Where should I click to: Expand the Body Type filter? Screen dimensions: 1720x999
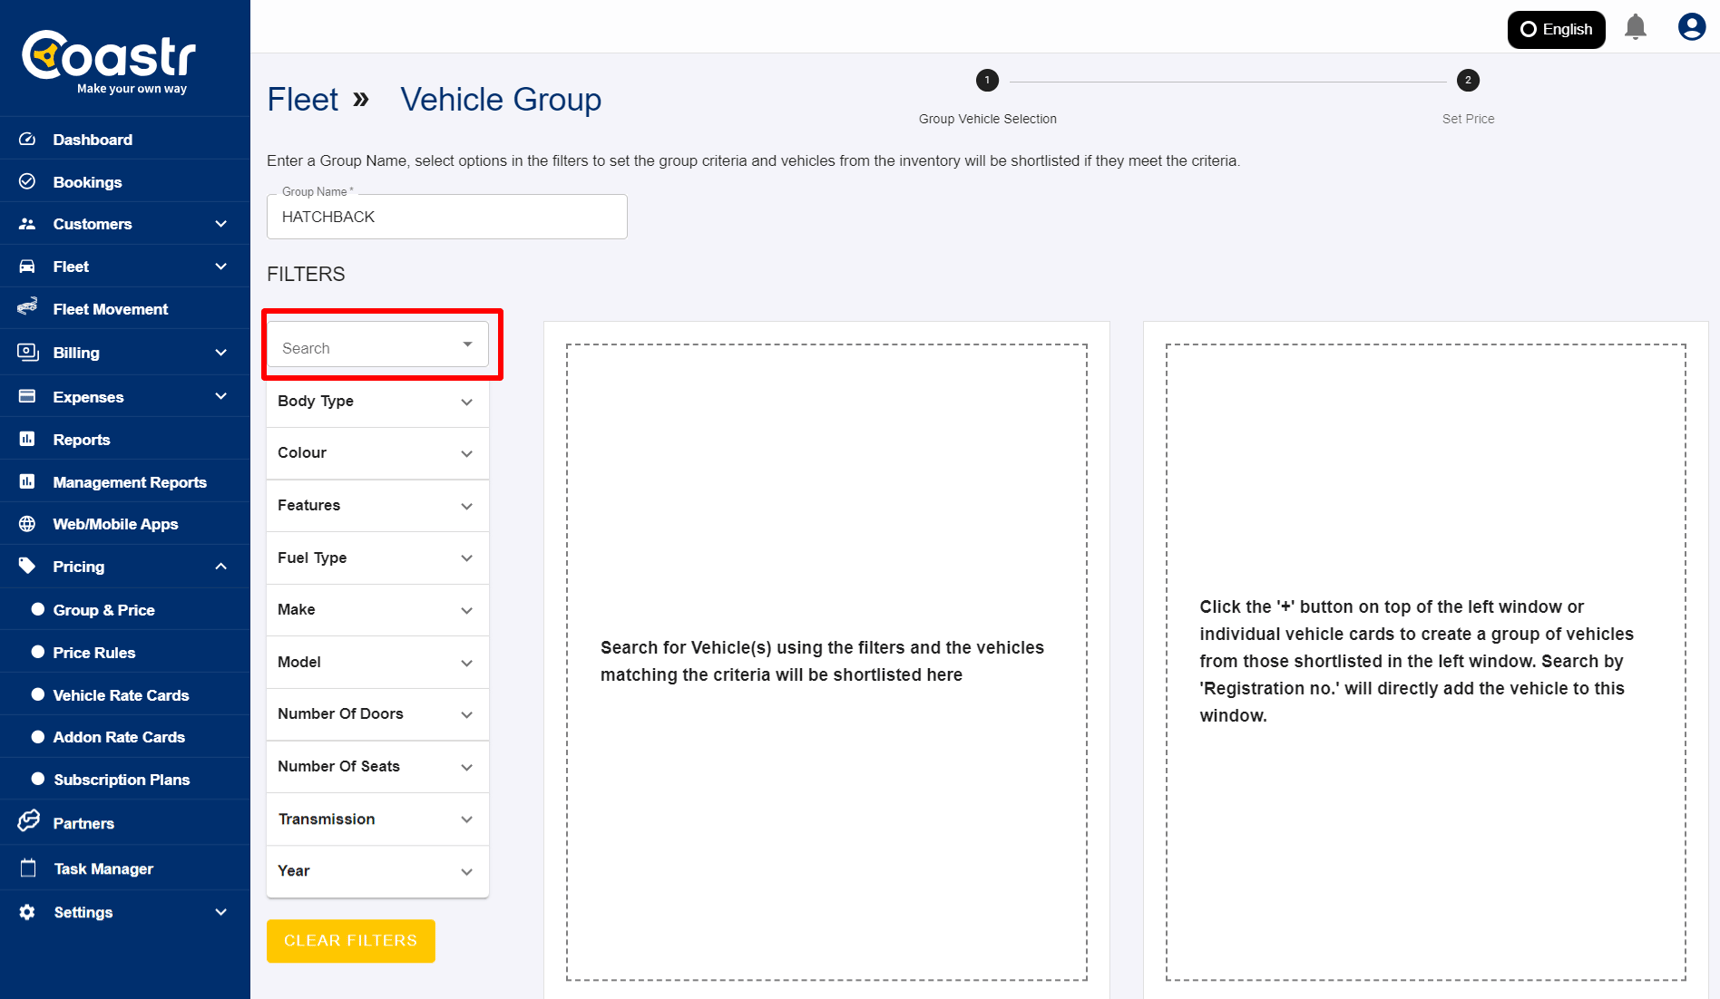click(x=376, y=401)
